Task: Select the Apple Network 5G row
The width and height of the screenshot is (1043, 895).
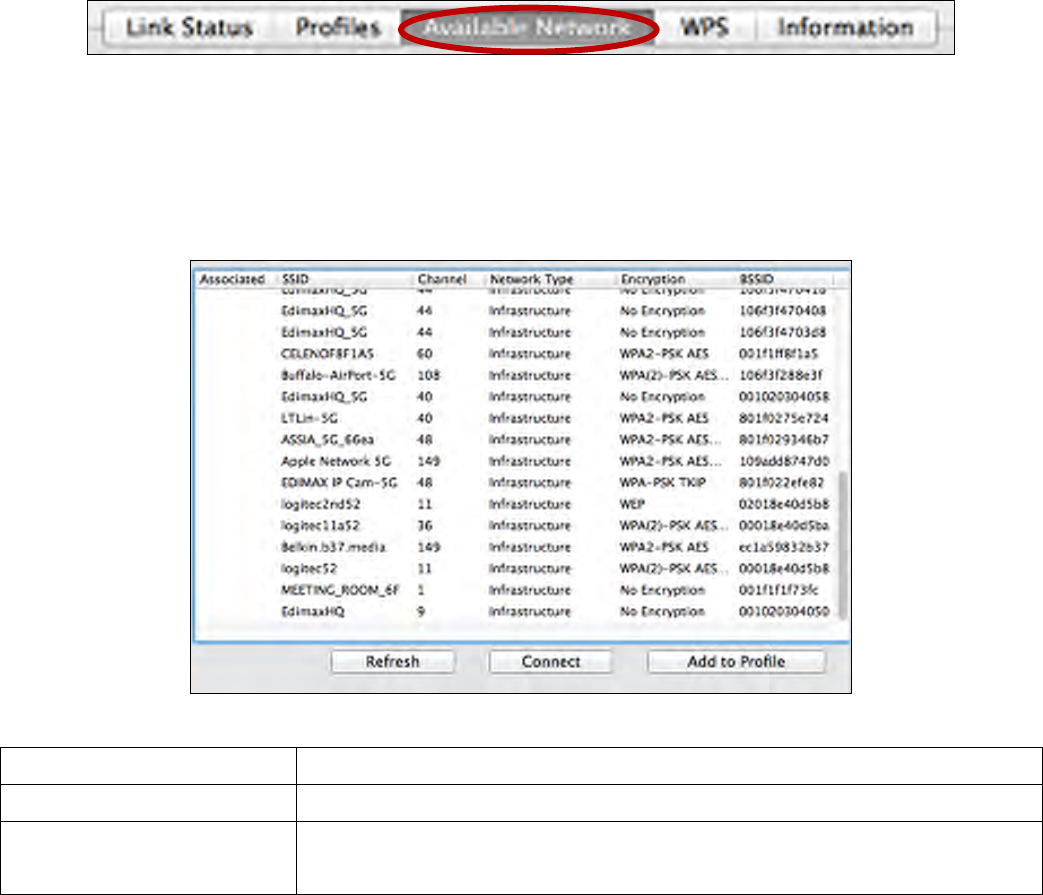Action: click(516, 461)
